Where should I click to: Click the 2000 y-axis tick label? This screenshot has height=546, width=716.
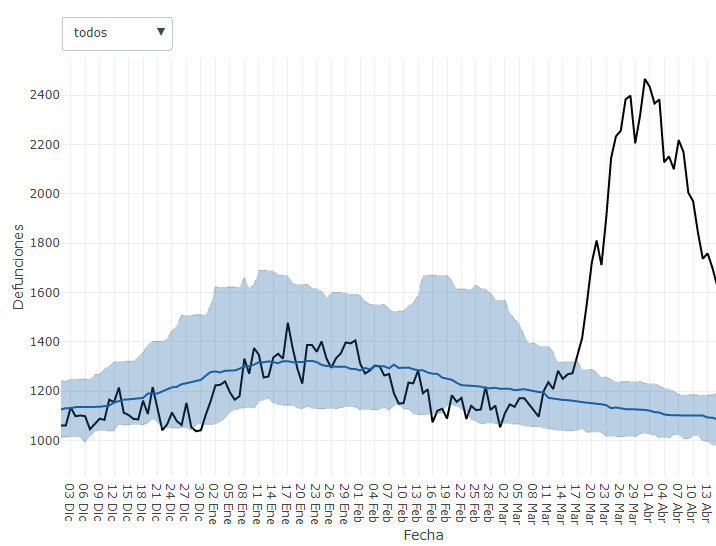click(x=45, y=194)
